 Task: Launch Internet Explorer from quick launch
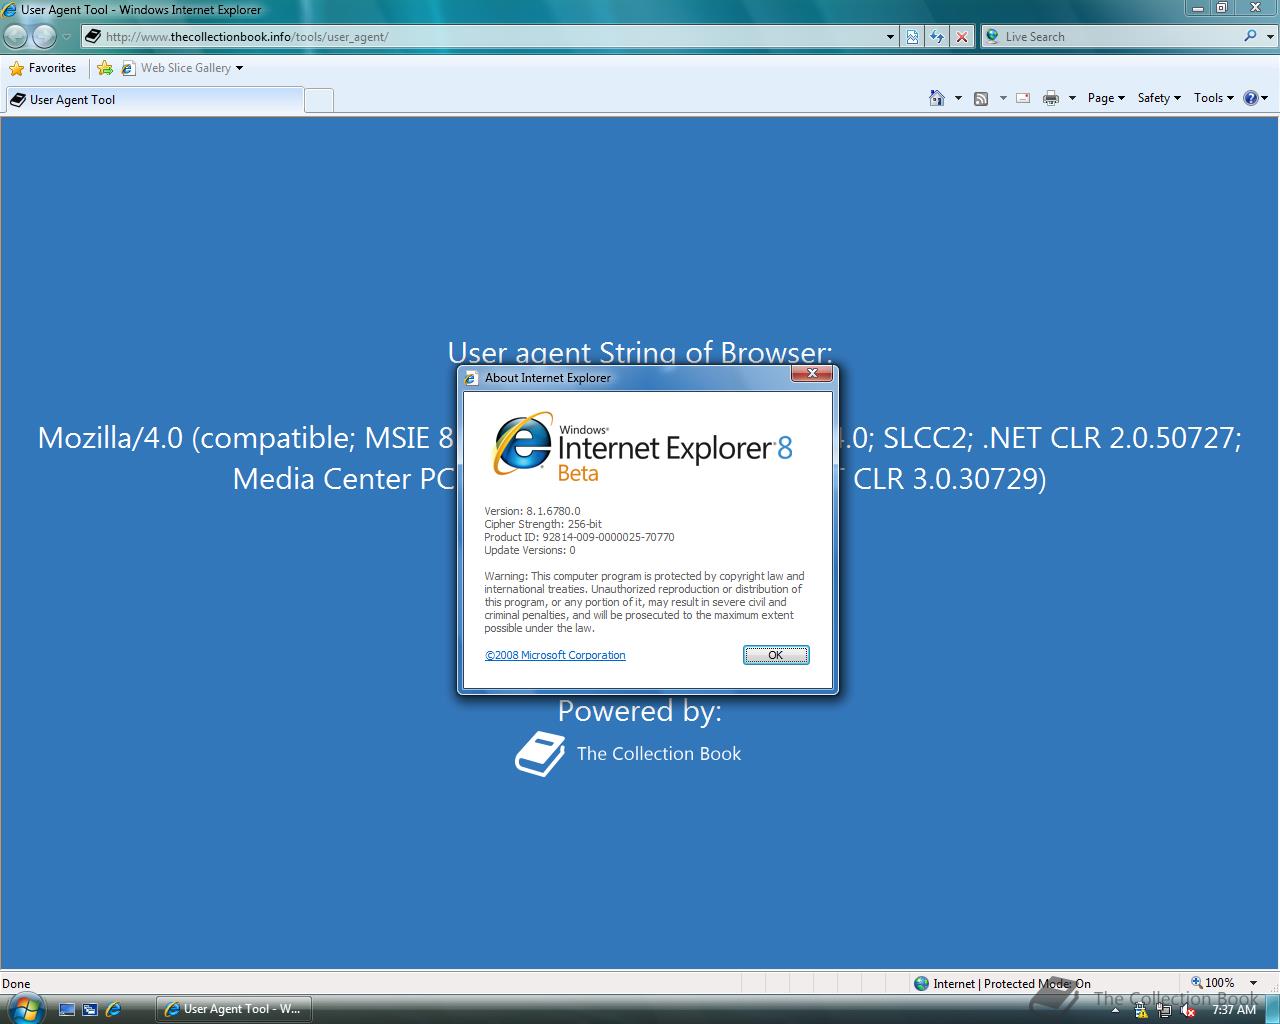(x=113, y=1009)
